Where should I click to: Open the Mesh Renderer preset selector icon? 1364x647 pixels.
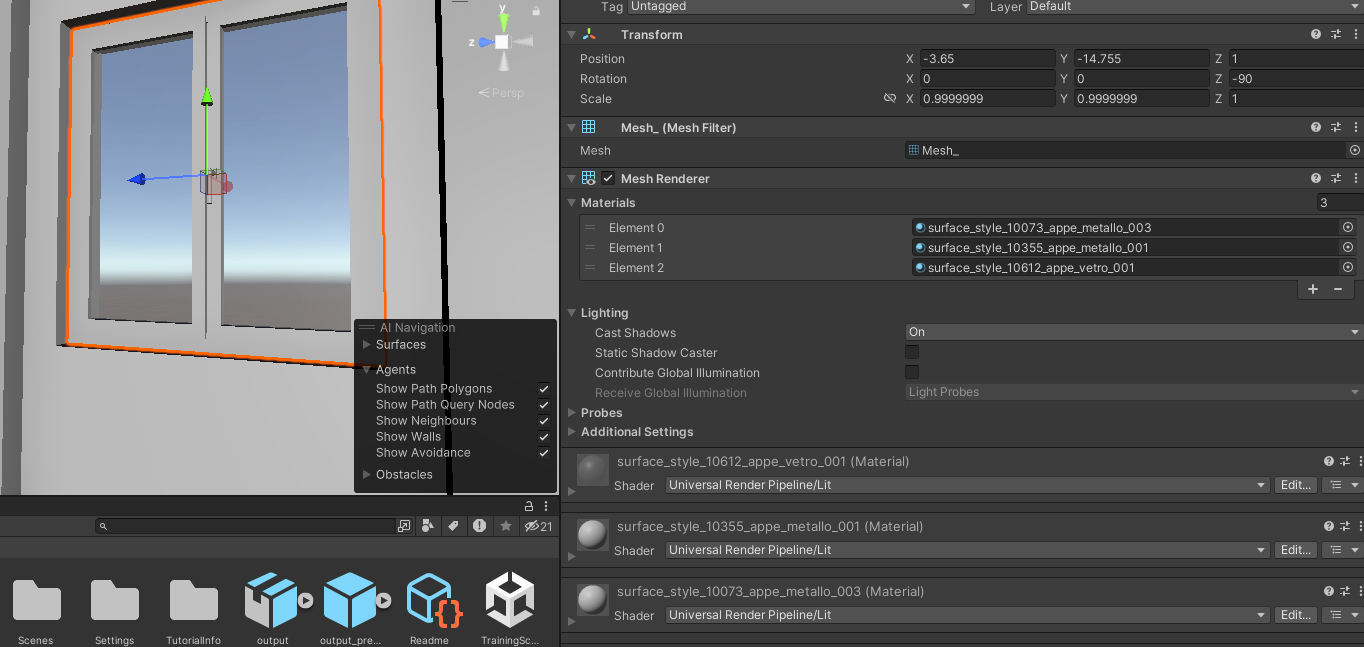(x=1336, y=177)
